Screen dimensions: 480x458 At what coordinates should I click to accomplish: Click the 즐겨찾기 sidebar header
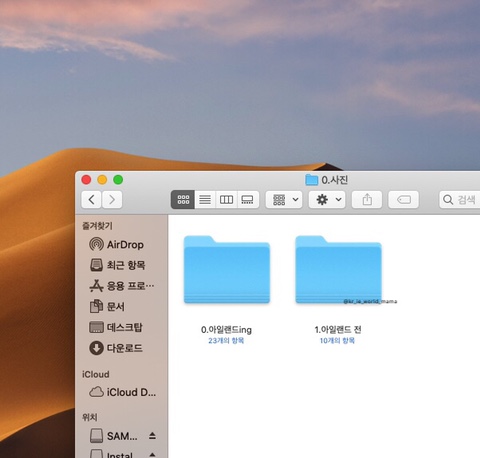click(x=97, y=226)
